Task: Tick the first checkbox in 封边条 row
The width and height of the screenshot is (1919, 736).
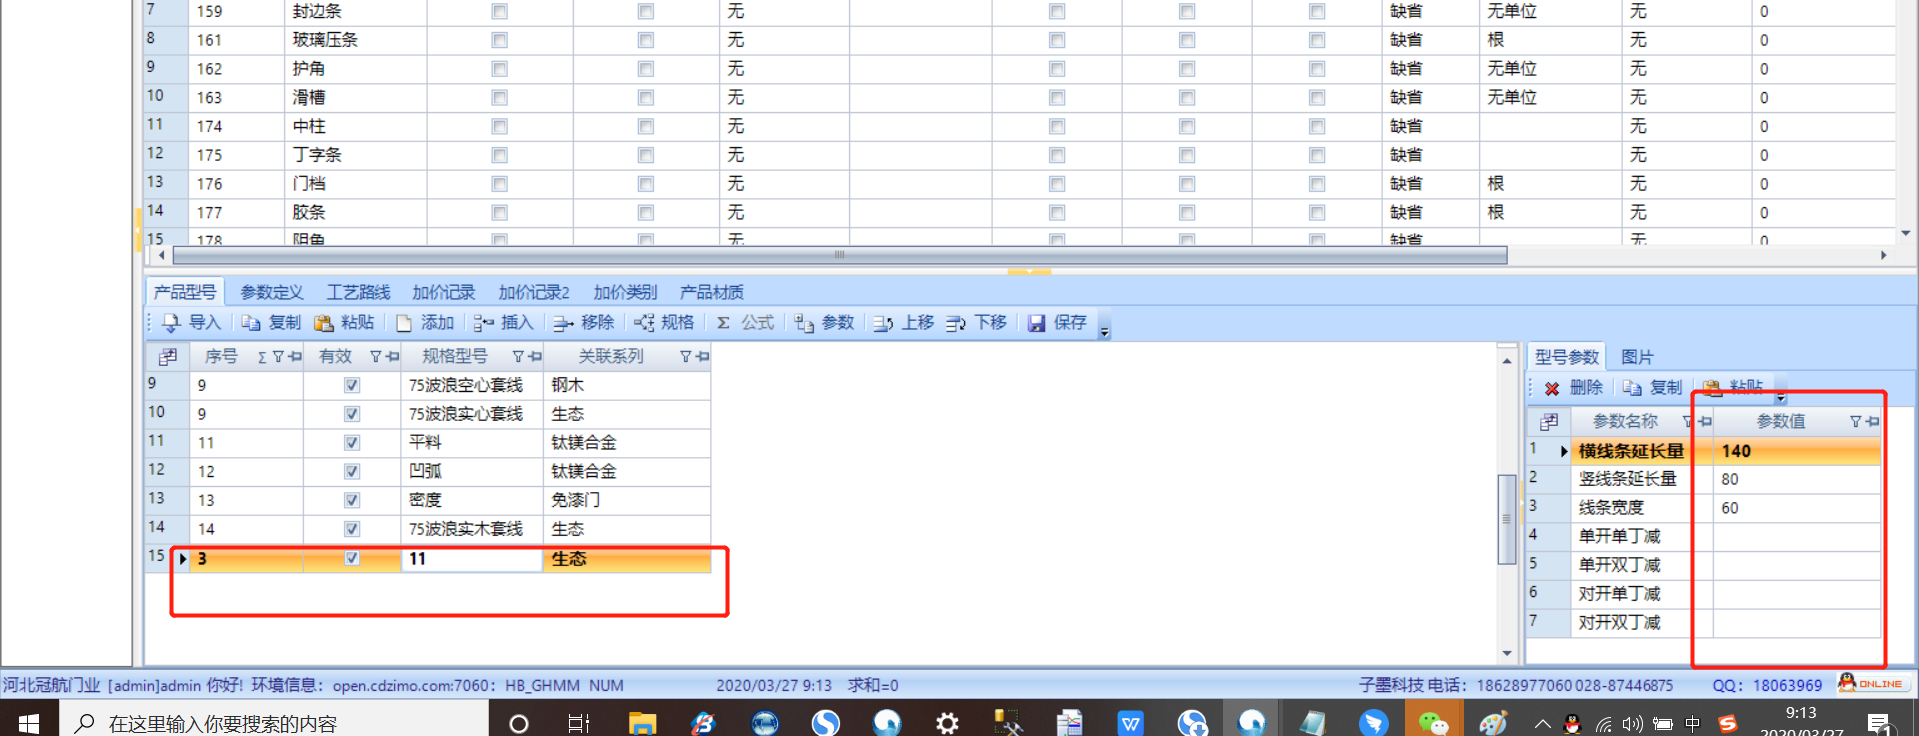Action: pyautogui.click(x=499, y=11)
